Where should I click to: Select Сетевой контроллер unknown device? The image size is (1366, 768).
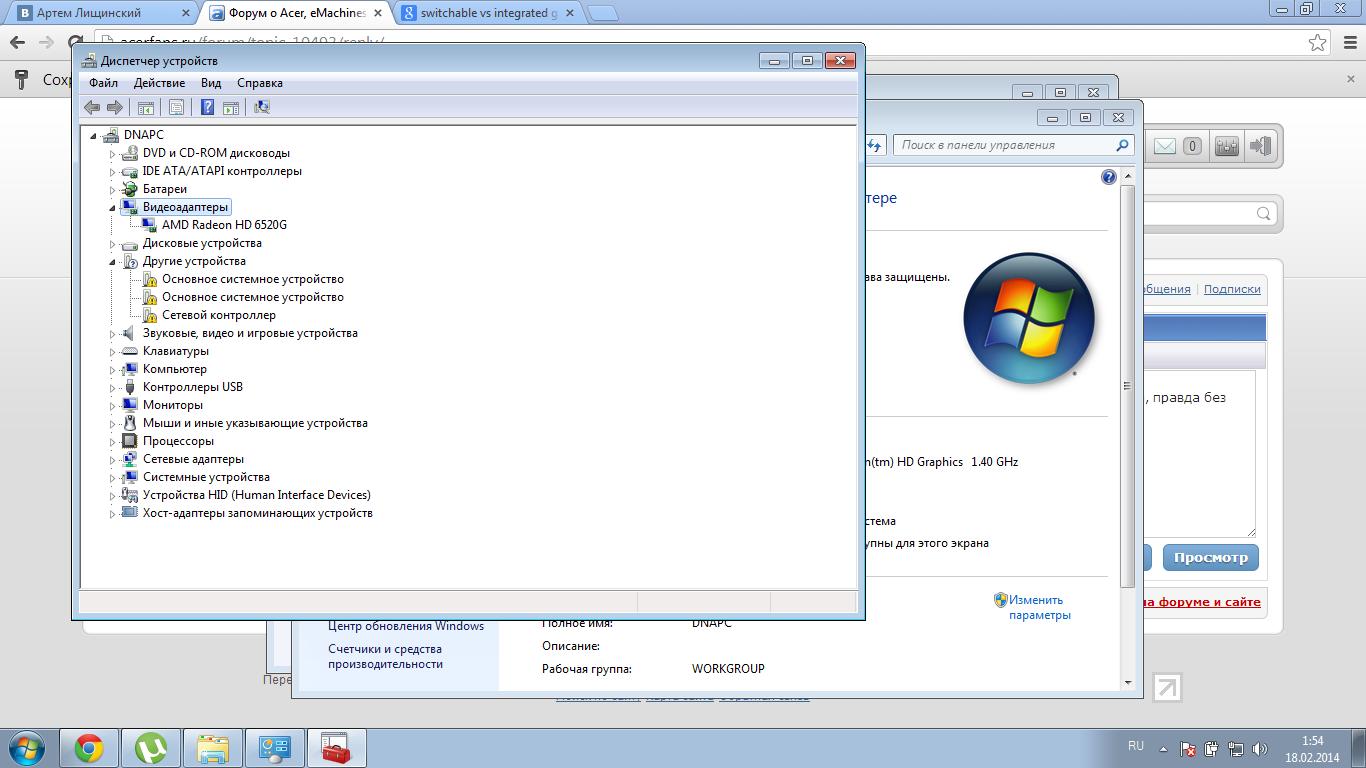pyautogui.click(x=218, y=315)
